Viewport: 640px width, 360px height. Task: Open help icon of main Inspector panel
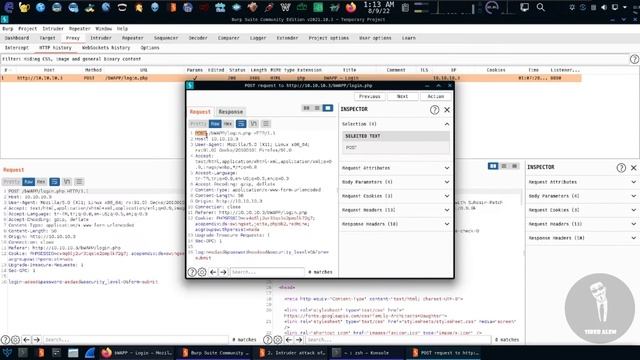coord(621,168)
